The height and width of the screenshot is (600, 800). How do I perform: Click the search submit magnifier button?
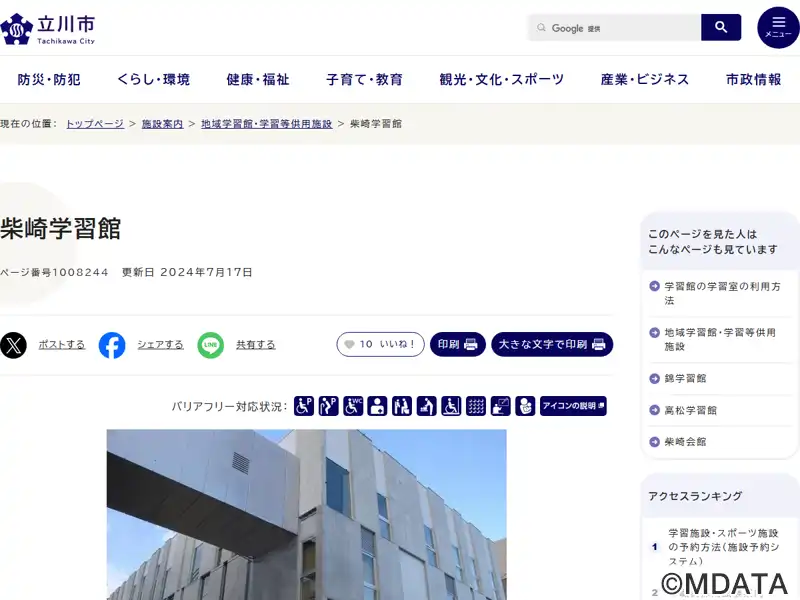point(721,27)
